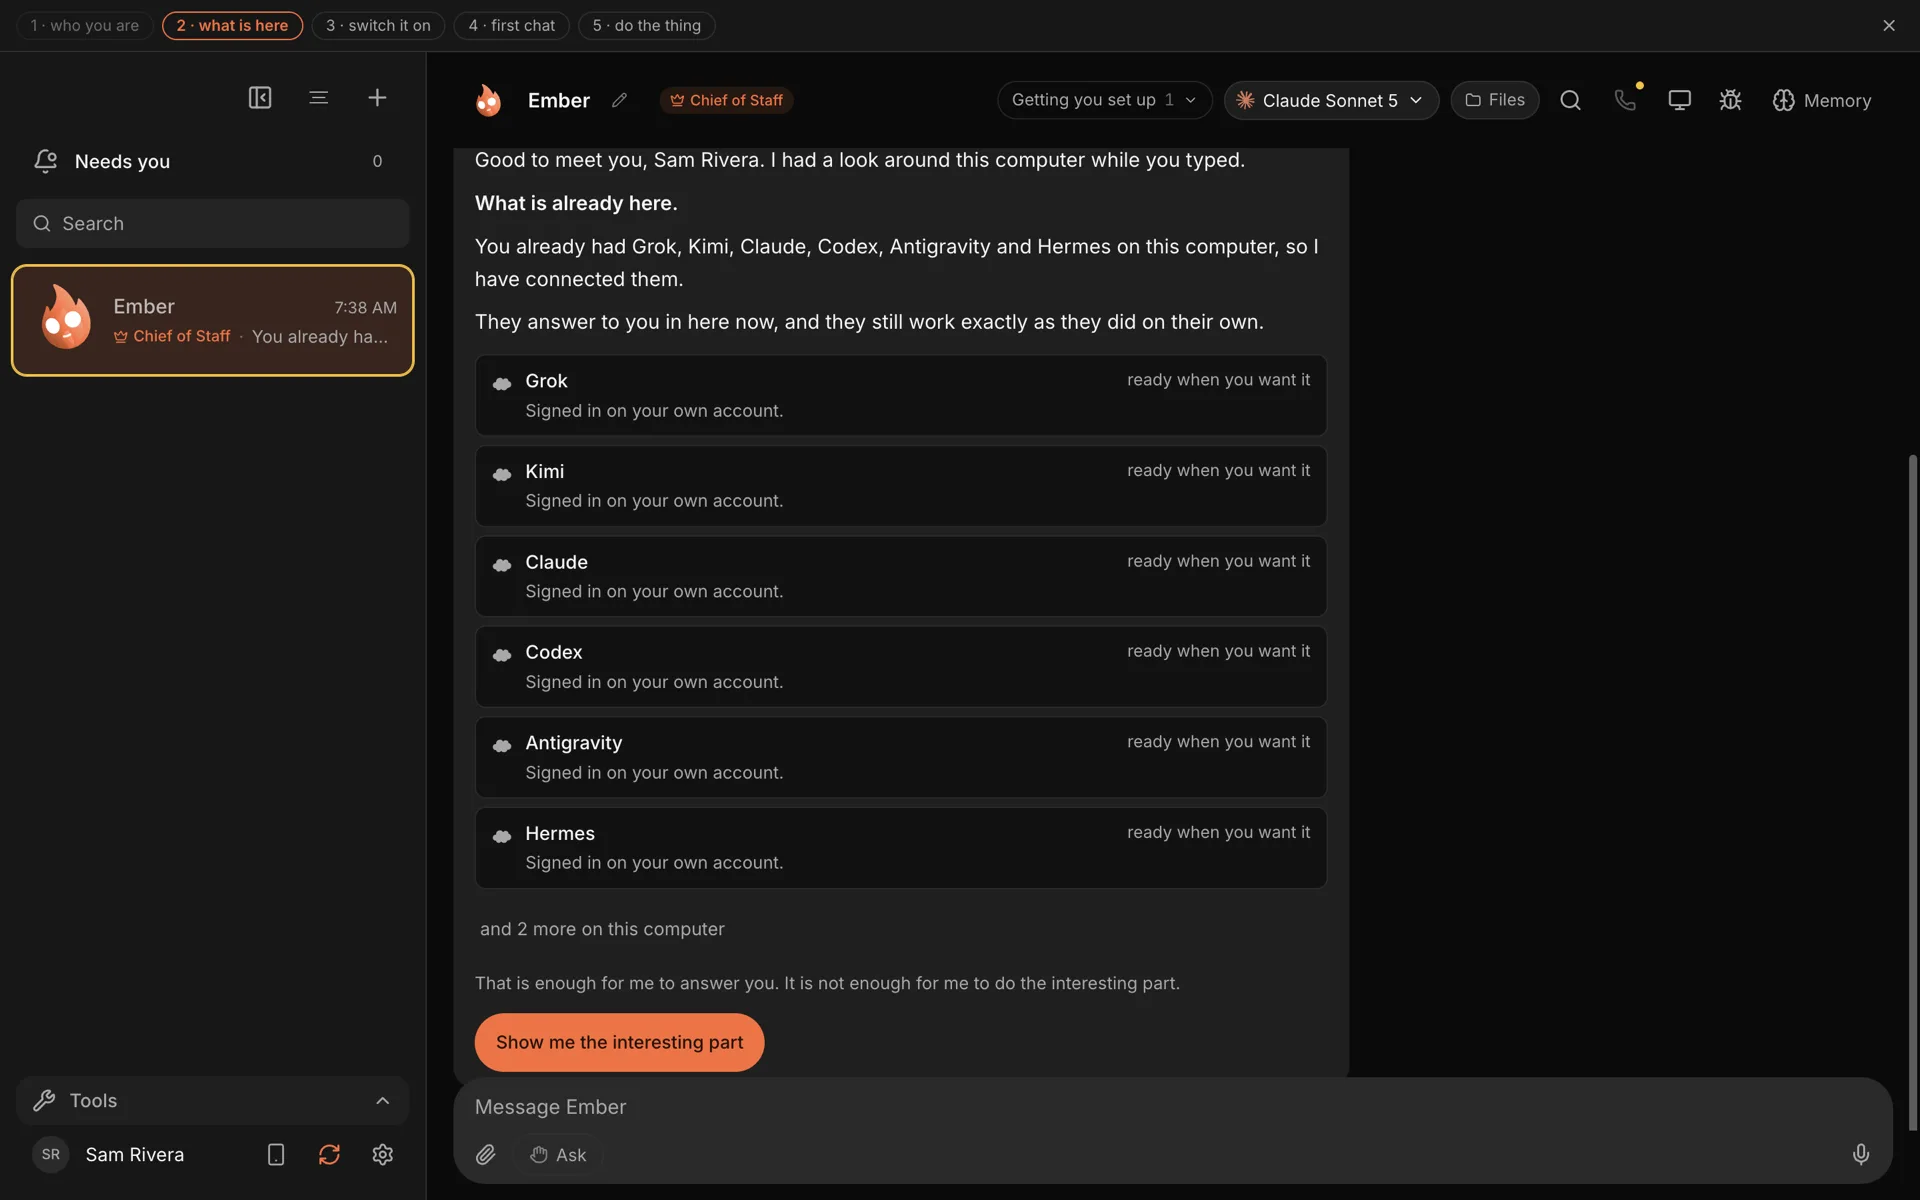Screen dimensions: 1920x1200
Task: Open the sidebar list view icon
Action: 319,97
